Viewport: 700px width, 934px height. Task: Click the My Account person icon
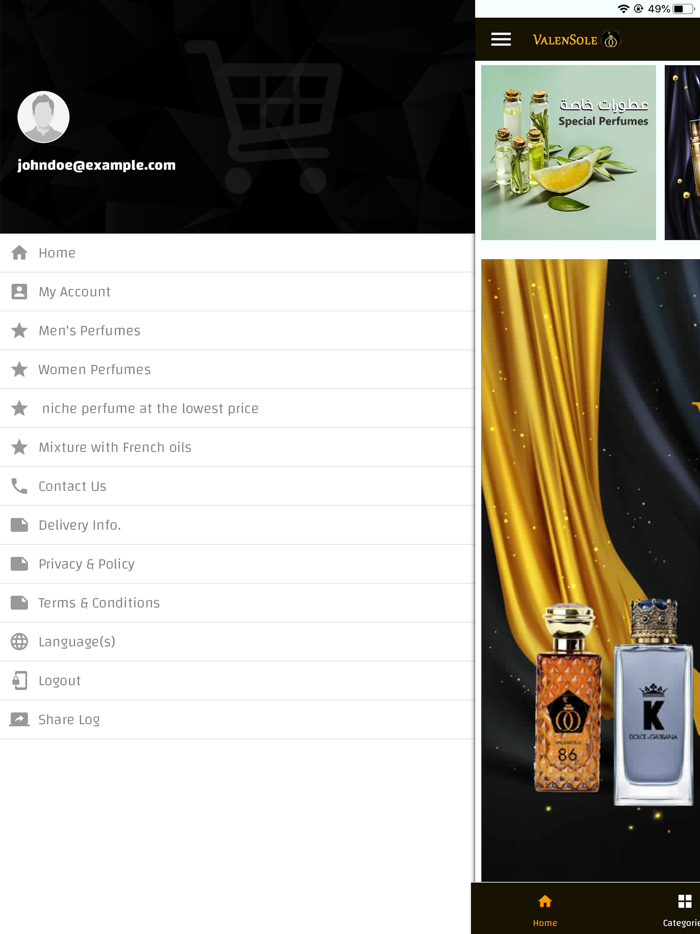pos(19,291)
